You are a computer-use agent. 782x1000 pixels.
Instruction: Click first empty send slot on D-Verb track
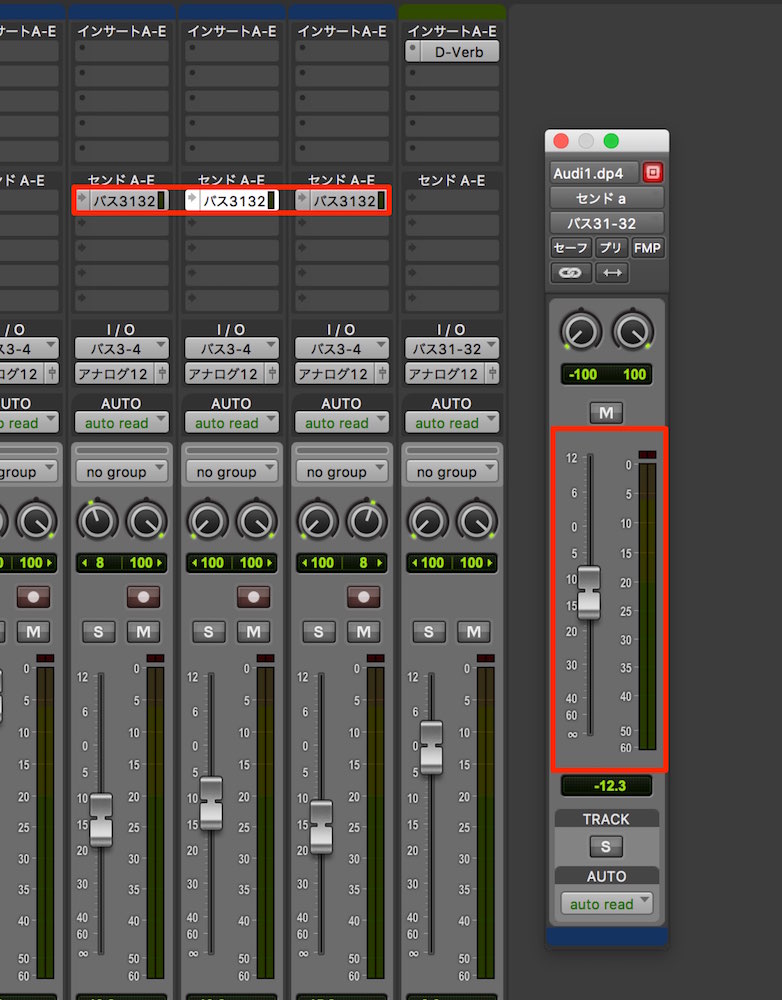tap(452, 200)
